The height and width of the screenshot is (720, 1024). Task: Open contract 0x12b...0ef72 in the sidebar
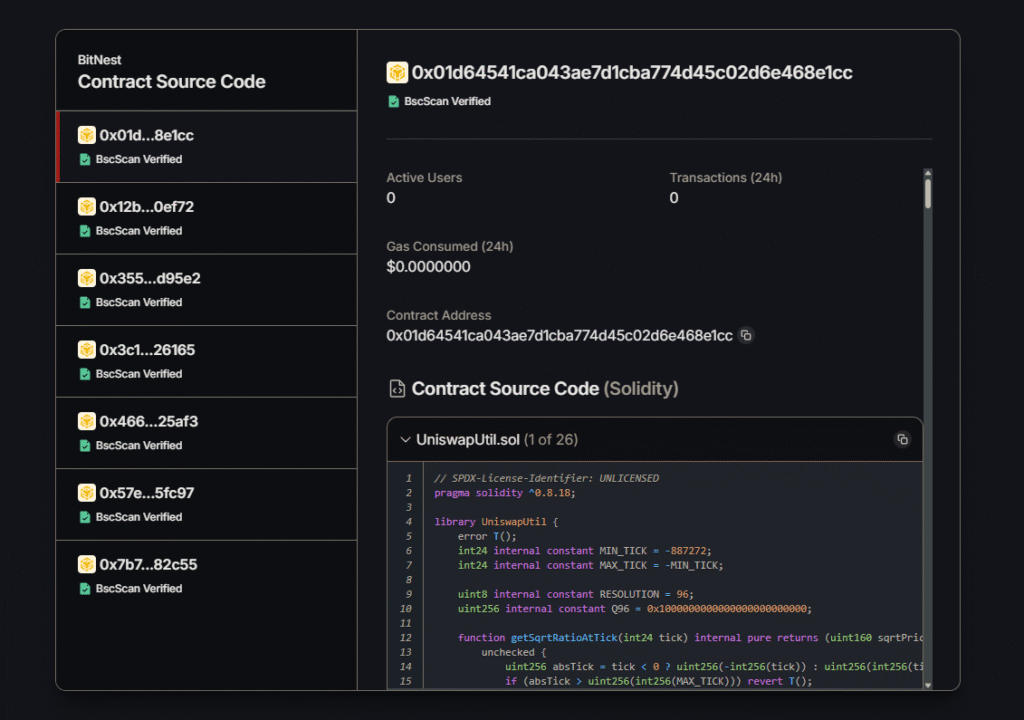206,218
